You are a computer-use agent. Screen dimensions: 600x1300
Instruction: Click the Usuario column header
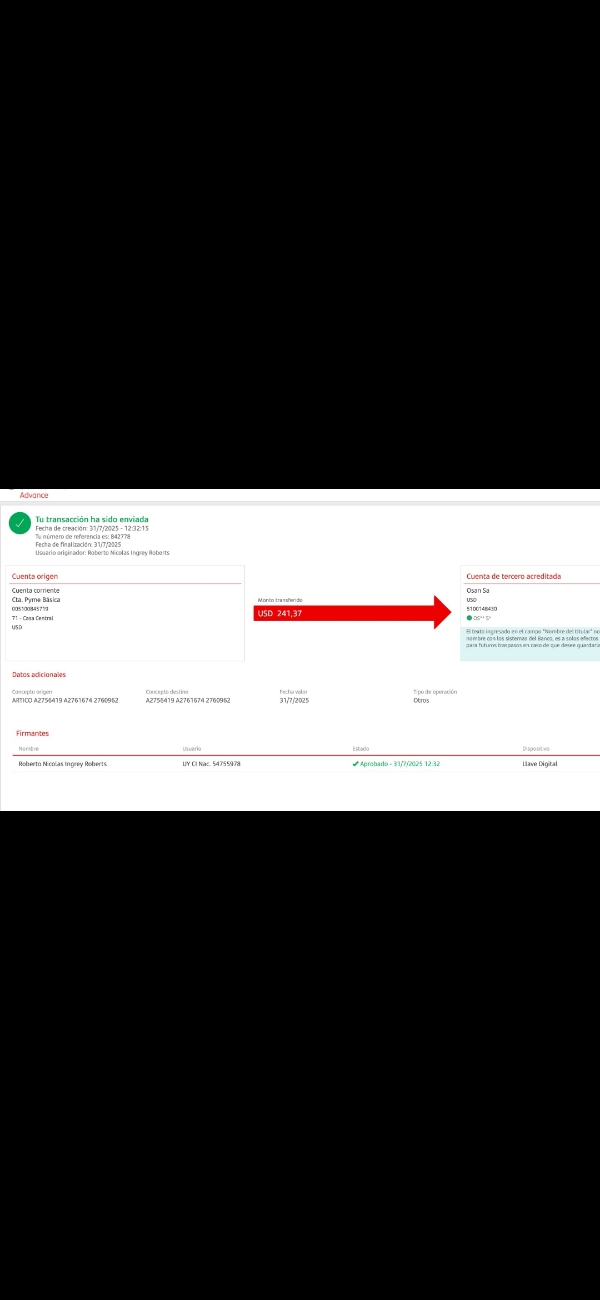click(192, 748)
